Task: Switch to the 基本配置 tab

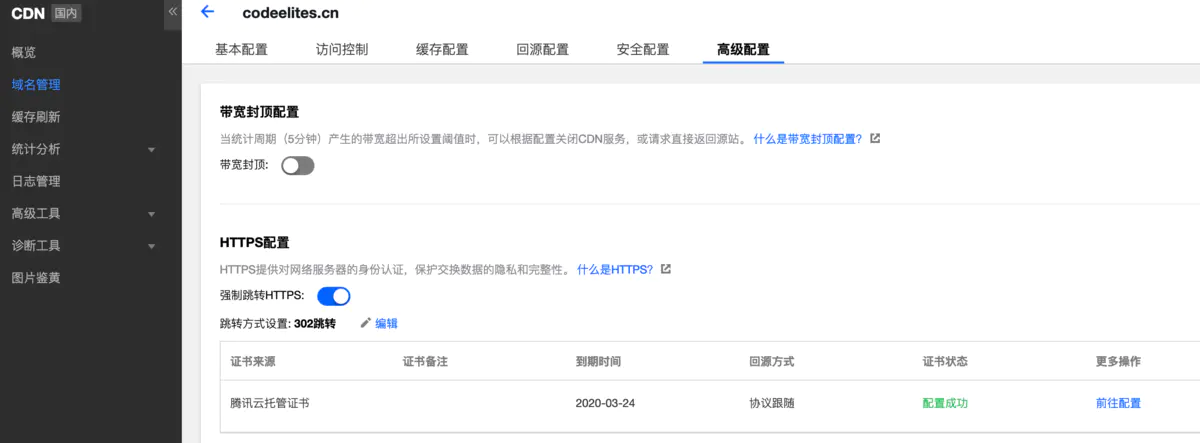Action: coord(241,49)
